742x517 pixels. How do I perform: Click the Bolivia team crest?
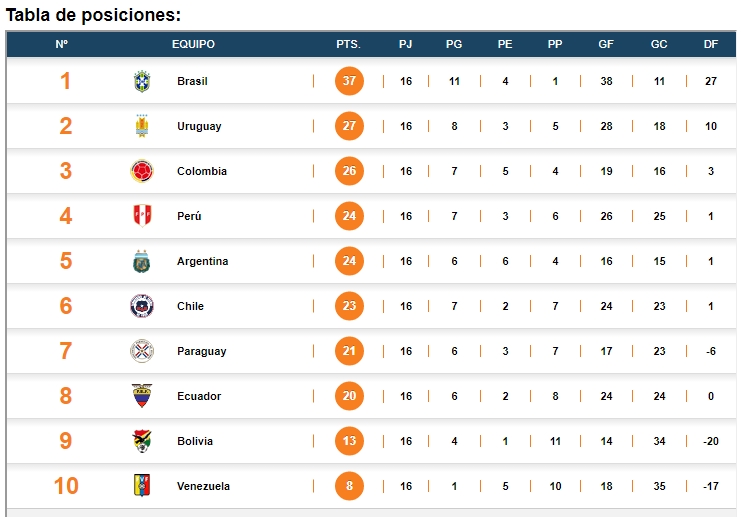tap(142, 441)
